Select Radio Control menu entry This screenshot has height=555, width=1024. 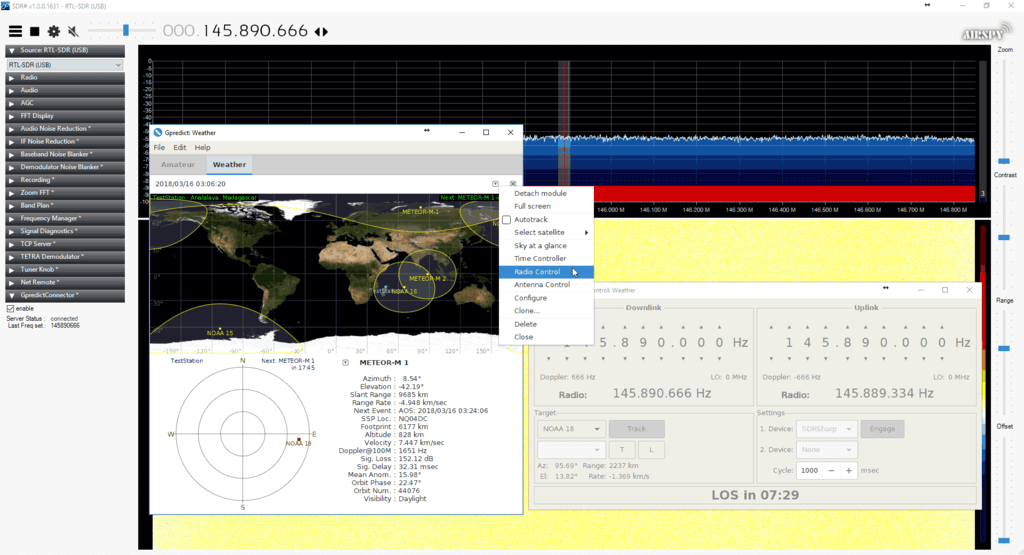point(546,272)
